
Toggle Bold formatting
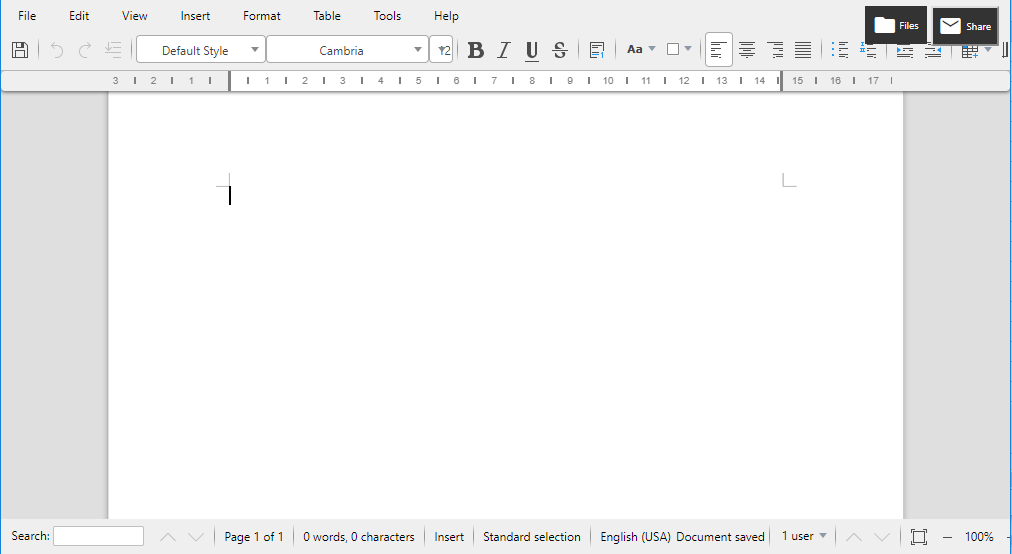click(x=476, y=50)
